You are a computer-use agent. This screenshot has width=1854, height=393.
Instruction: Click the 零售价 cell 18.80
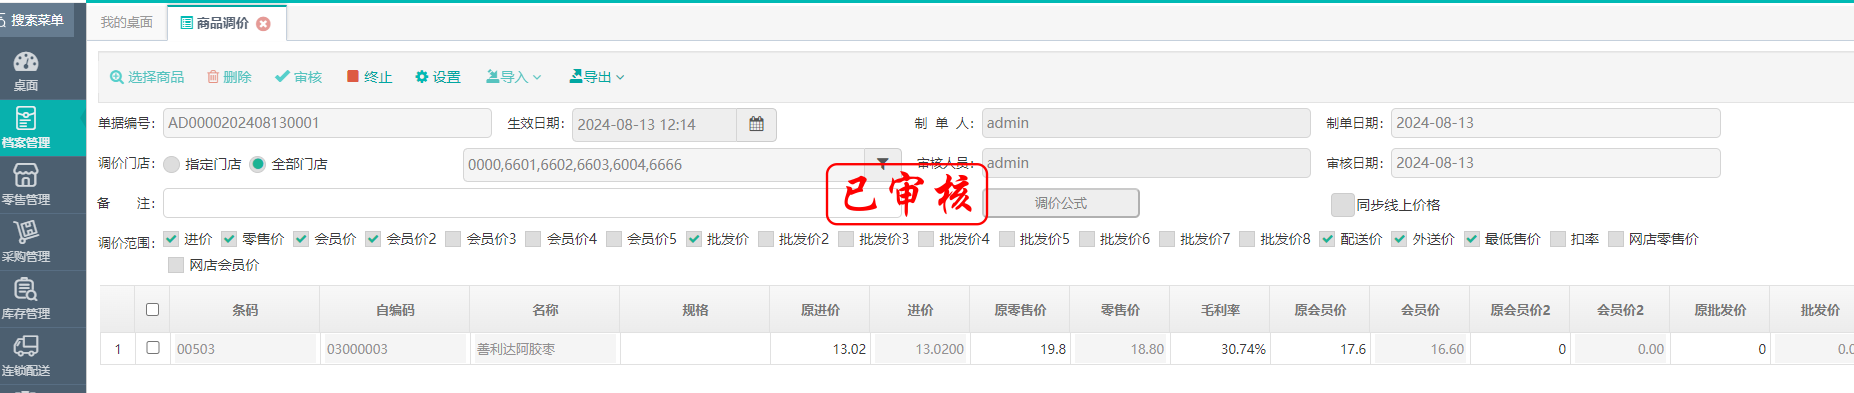coord(1120,349)
